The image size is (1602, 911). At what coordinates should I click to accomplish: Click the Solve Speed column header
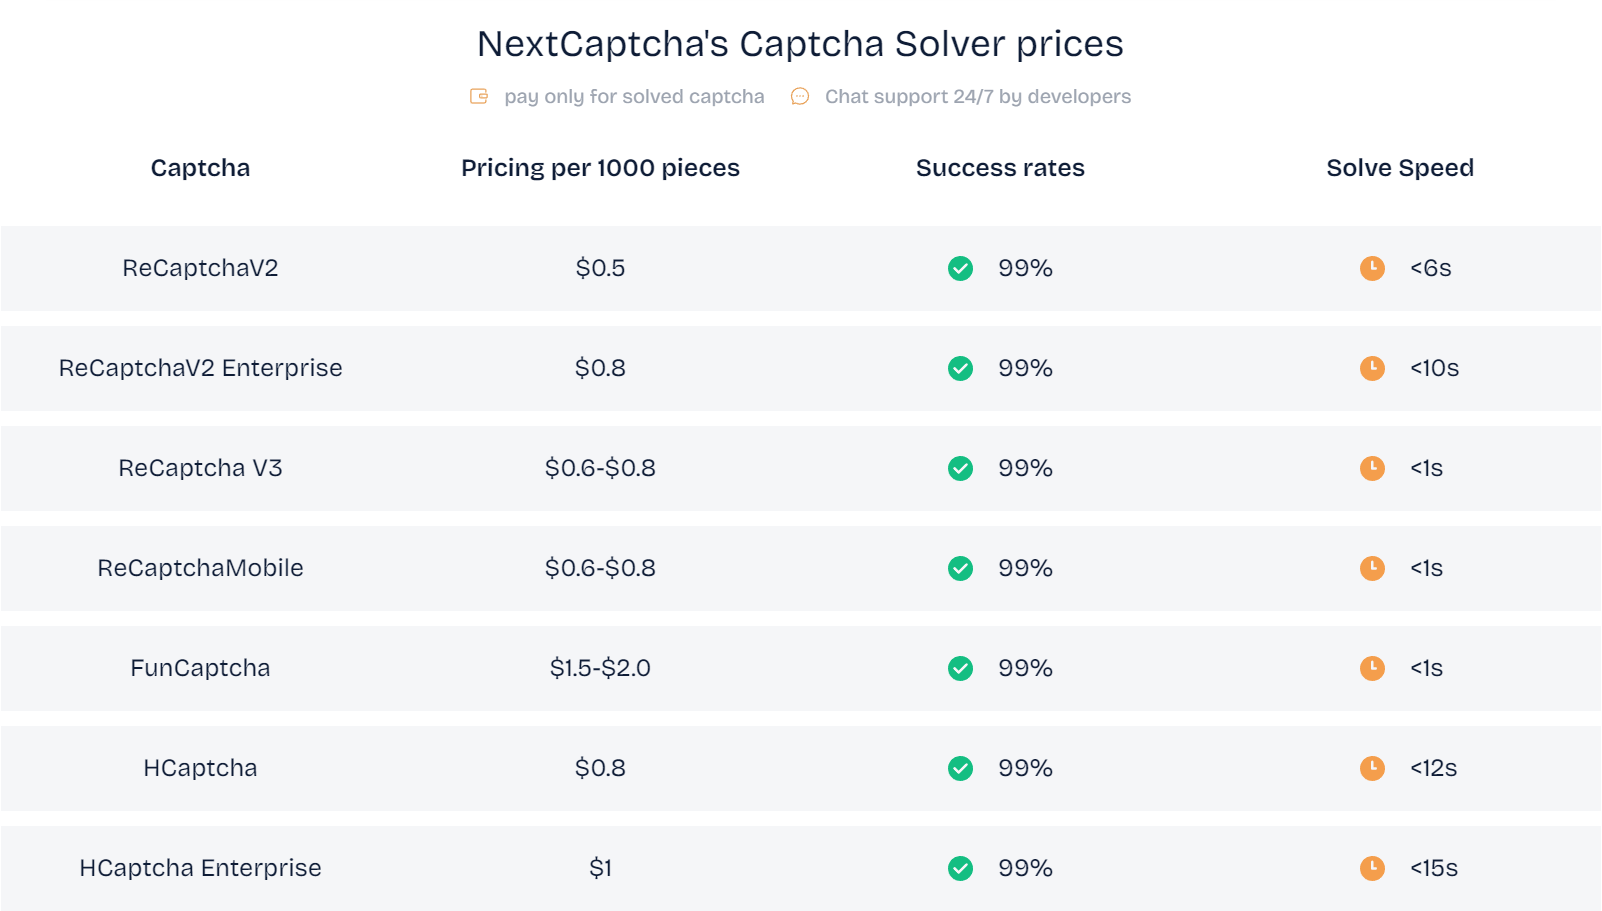tap(1400, 168)
